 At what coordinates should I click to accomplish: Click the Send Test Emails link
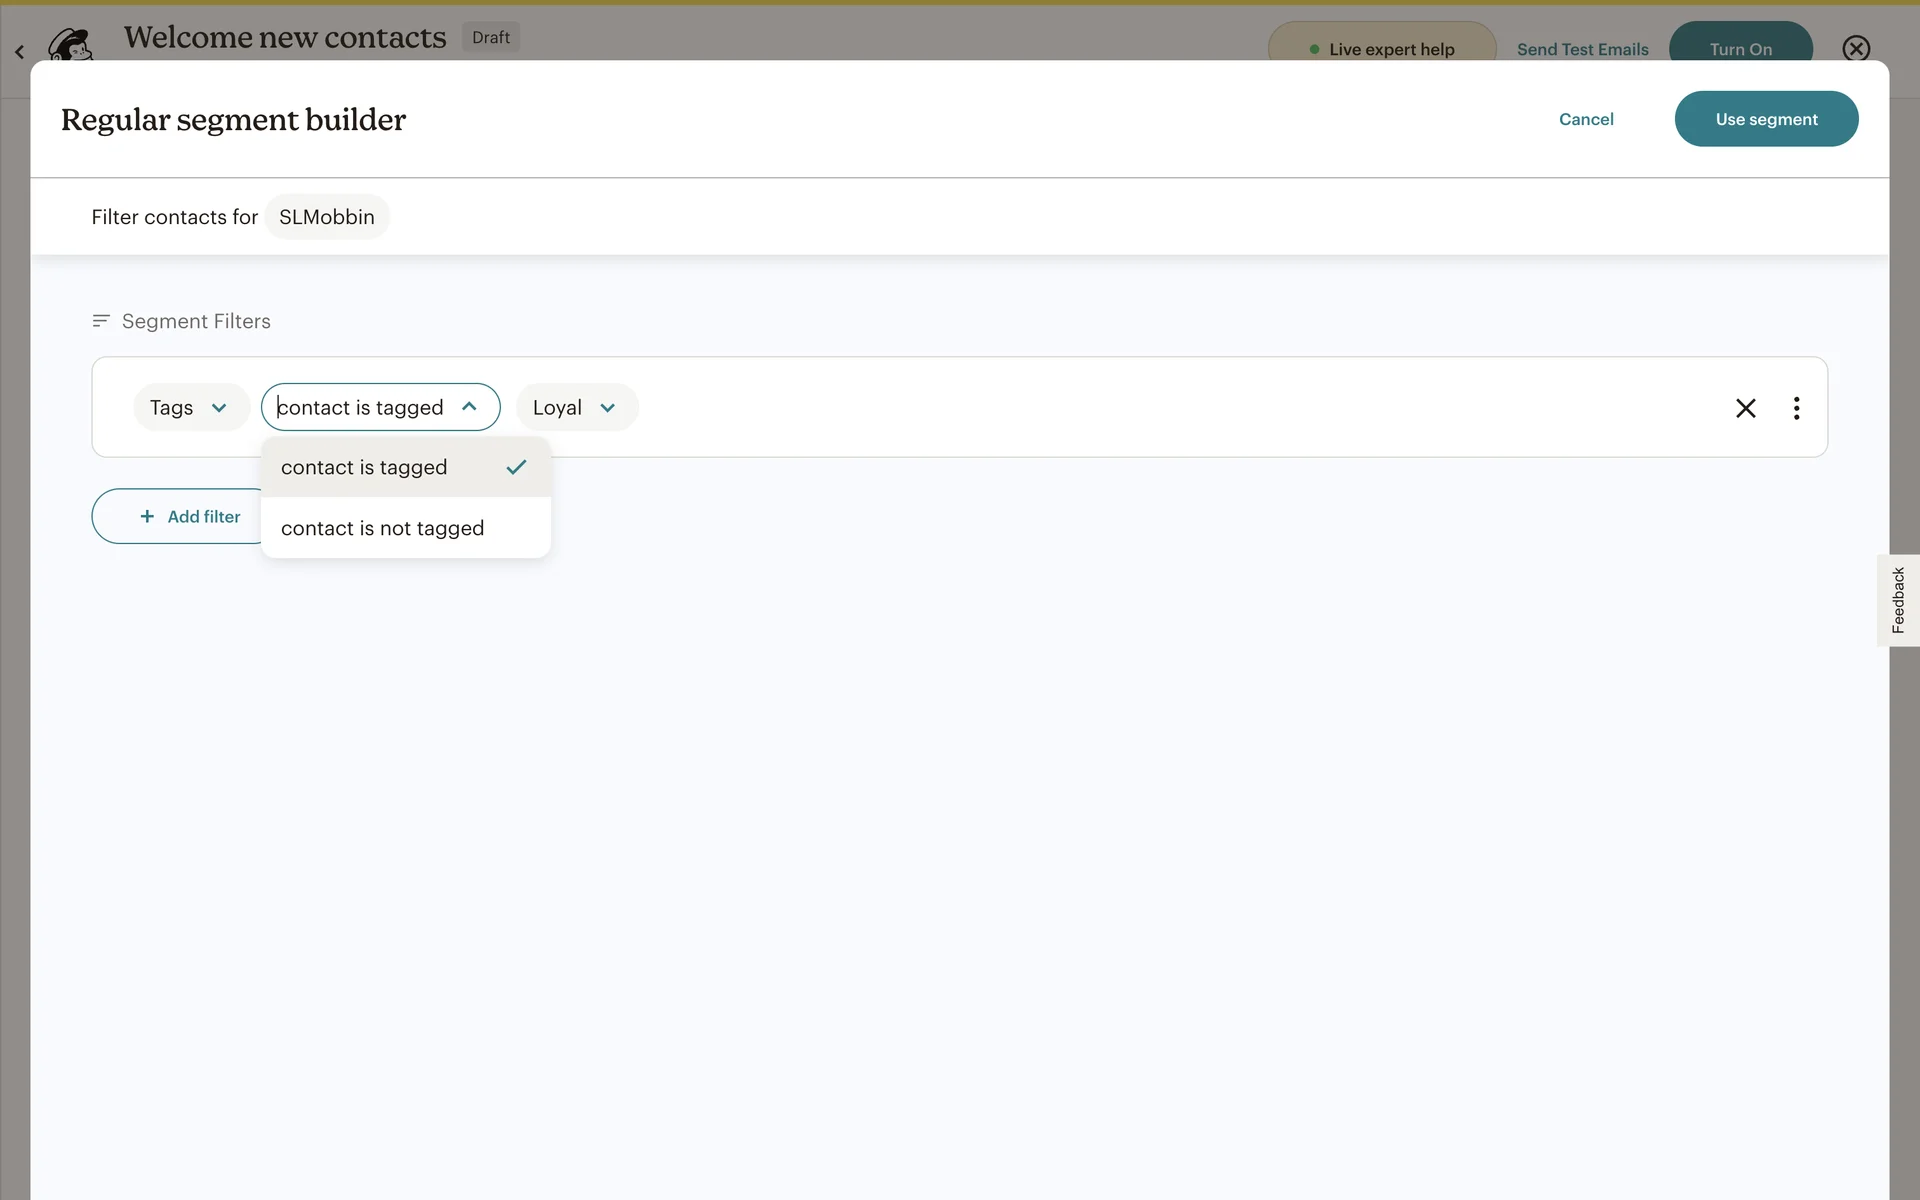point(1582,49)
